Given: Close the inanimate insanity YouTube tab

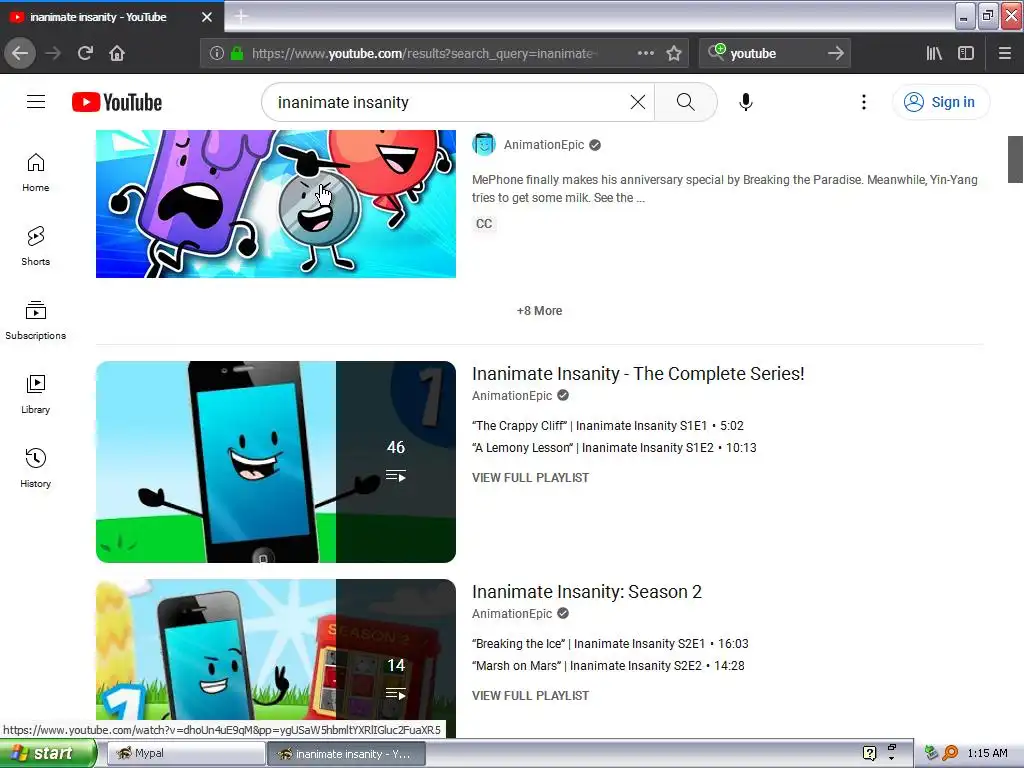Looking at the screenshot, I should 206,17.
